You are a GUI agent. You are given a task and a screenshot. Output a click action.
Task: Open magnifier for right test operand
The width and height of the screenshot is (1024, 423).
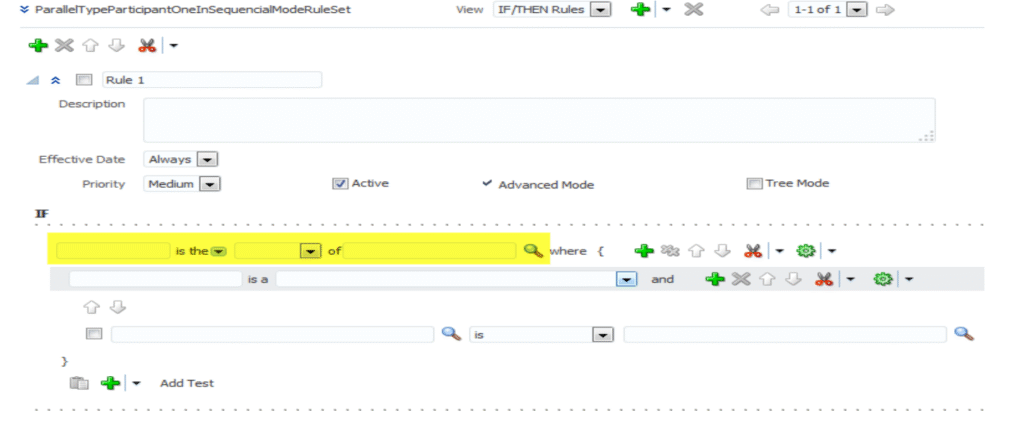tap(964, 334)
